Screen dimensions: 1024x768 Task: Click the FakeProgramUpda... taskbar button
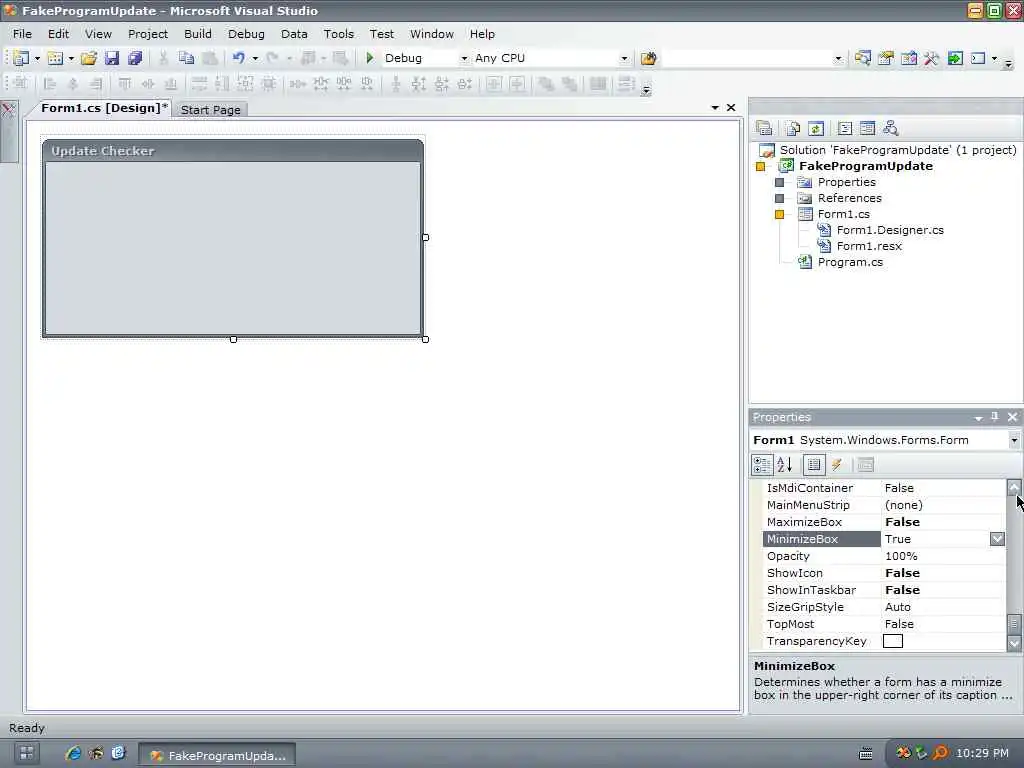coord(217,755)
